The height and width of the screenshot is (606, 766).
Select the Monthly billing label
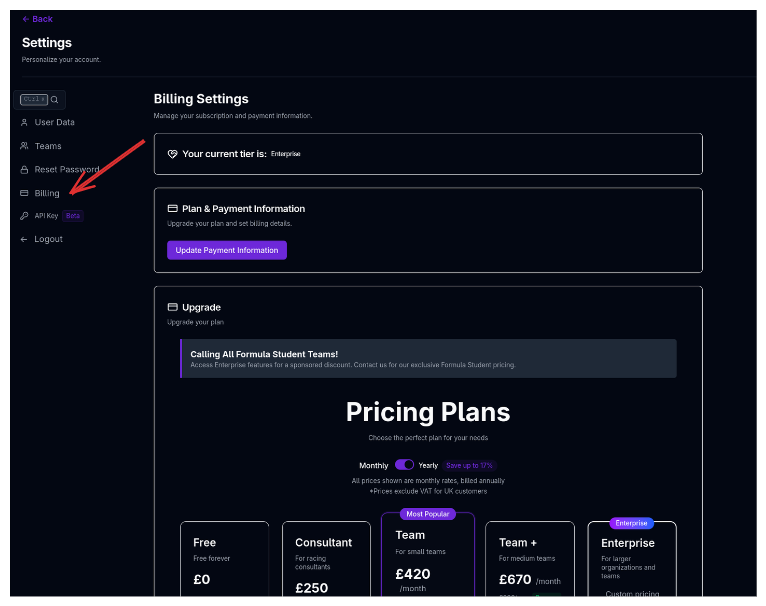point(374,465)
